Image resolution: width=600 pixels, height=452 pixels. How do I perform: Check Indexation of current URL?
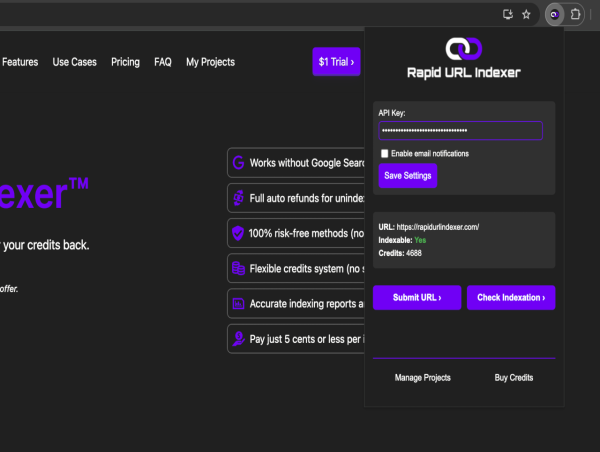click(x=511, y=297)
